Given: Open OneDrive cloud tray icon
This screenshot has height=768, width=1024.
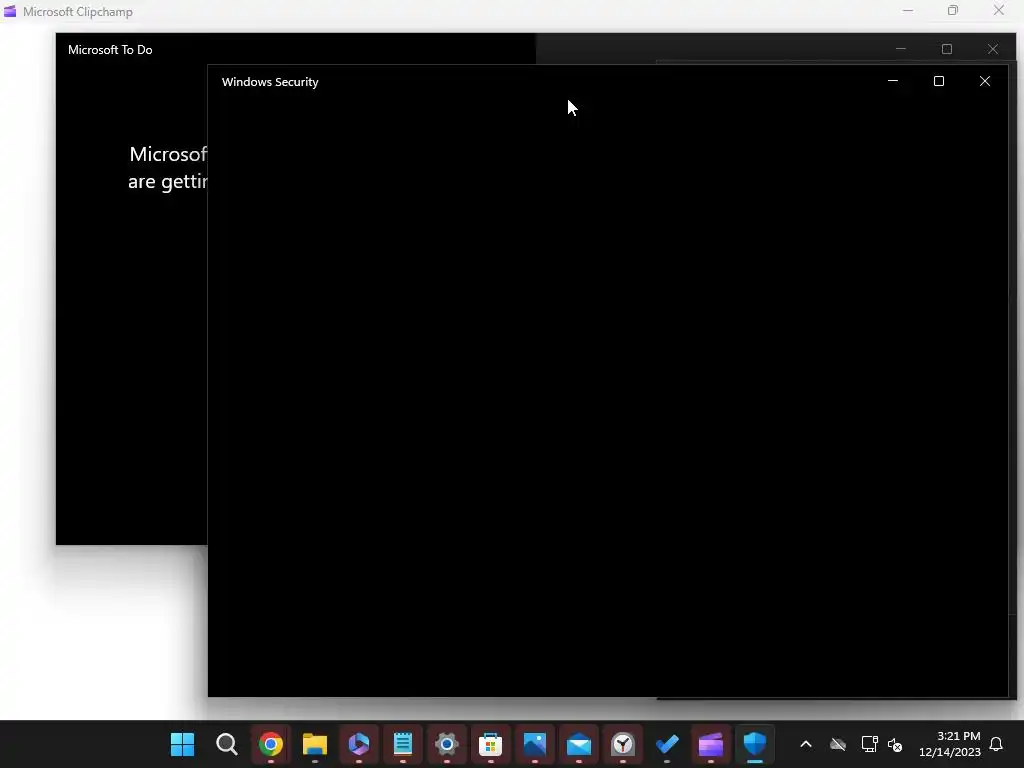Looking at the screenshot, I should point(838,744).
